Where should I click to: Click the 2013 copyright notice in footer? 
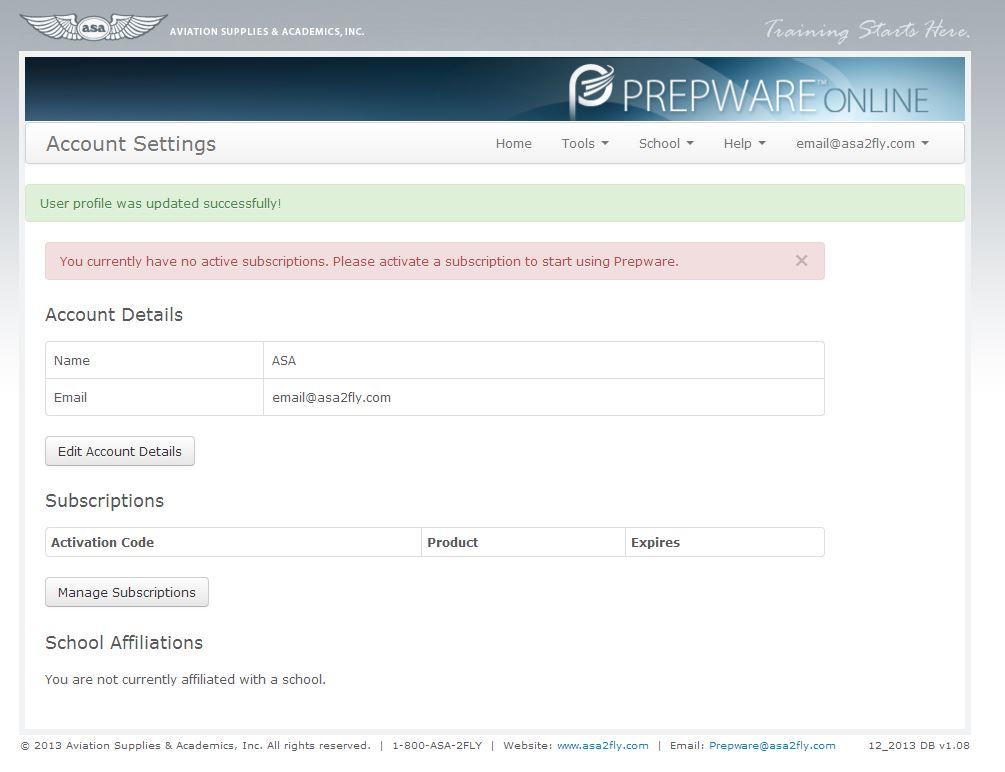click(195, 746)
